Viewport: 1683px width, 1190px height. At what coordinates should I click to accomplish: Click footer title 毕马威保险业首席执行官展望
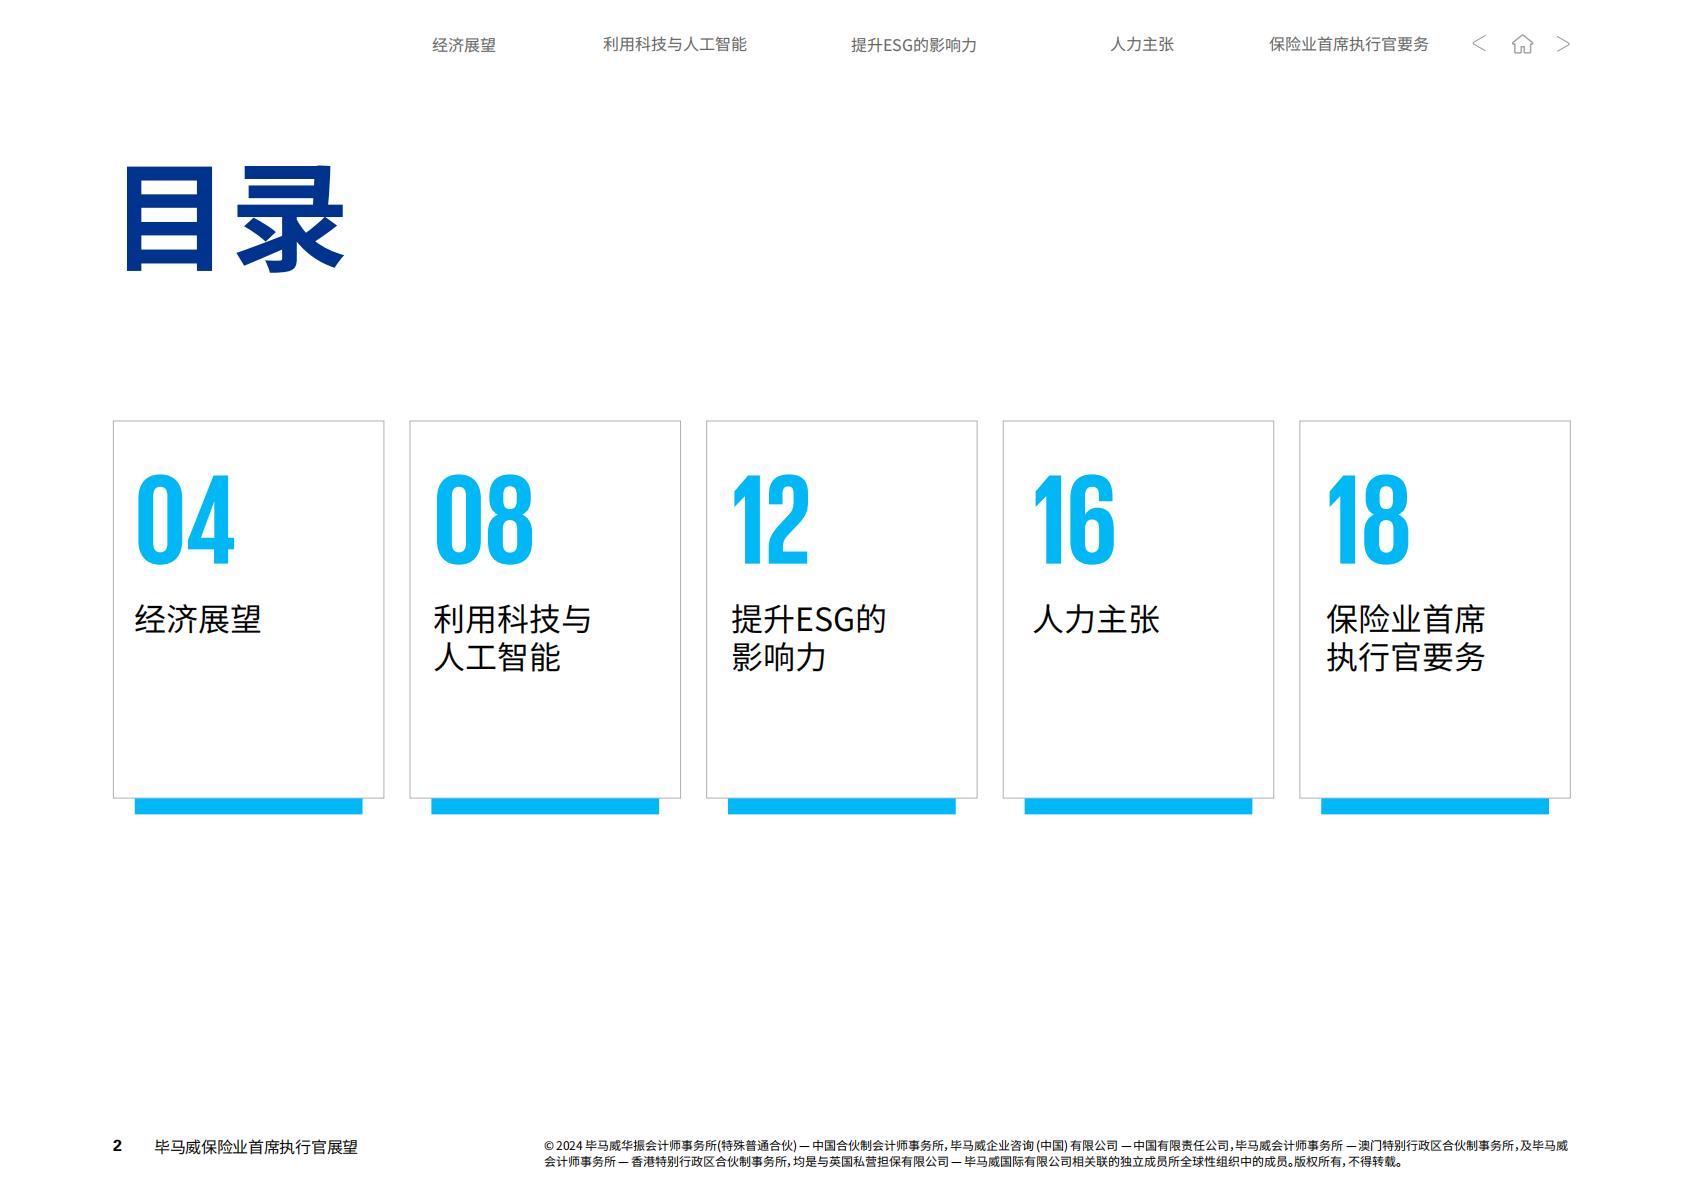tap(256, 1147)
